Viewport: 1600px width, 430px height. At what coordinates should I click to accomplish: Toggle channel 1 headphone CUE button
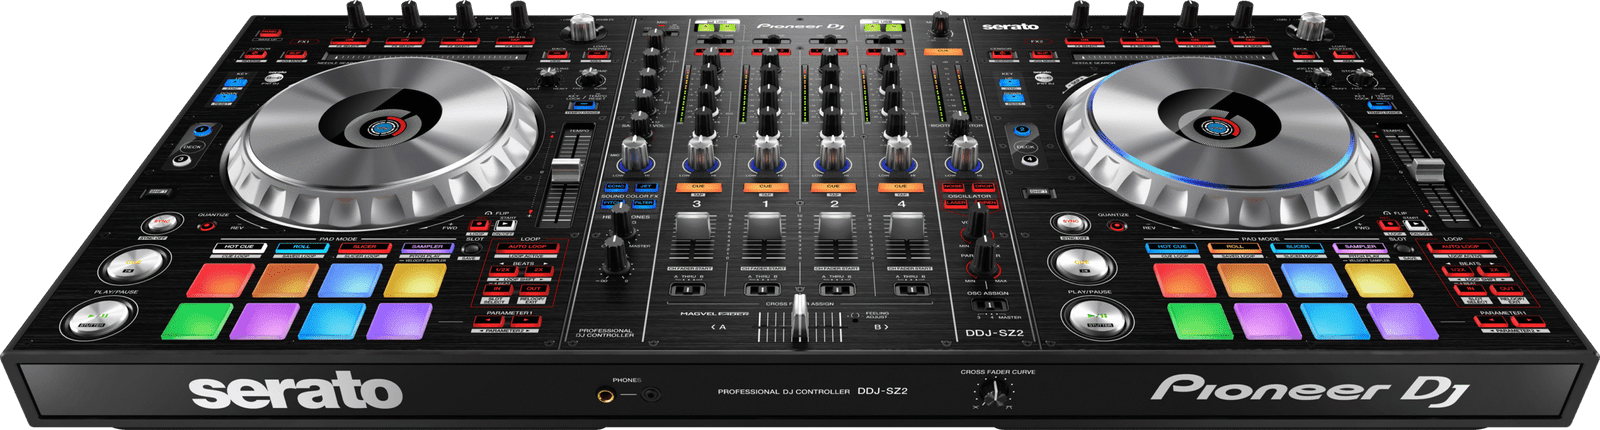(x=765, y=186)
